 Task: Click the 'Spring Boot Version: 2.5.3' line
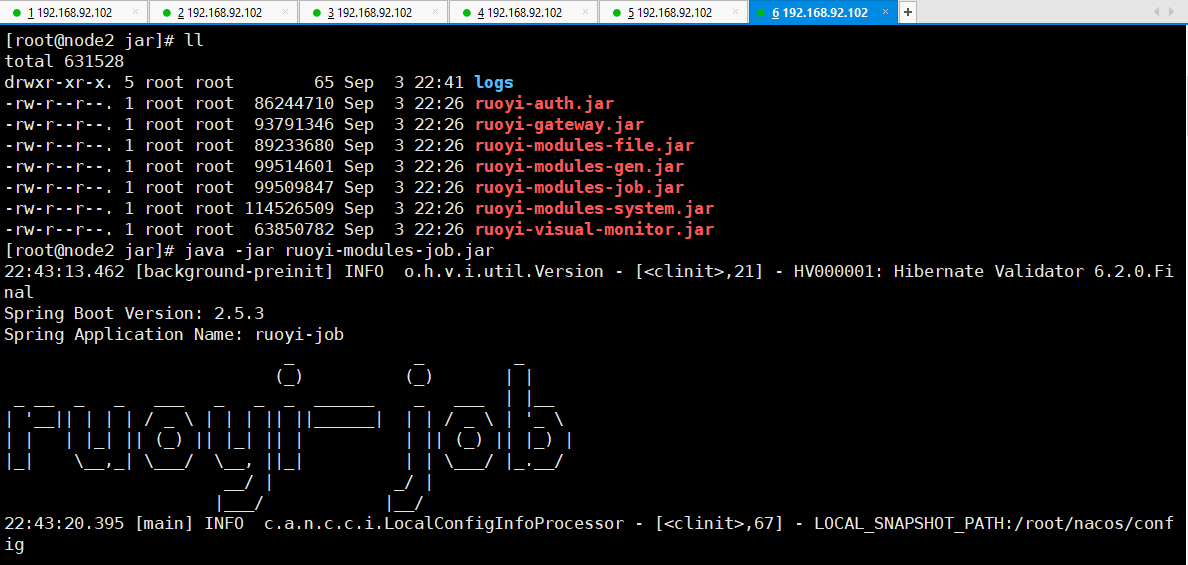(134, 313)
